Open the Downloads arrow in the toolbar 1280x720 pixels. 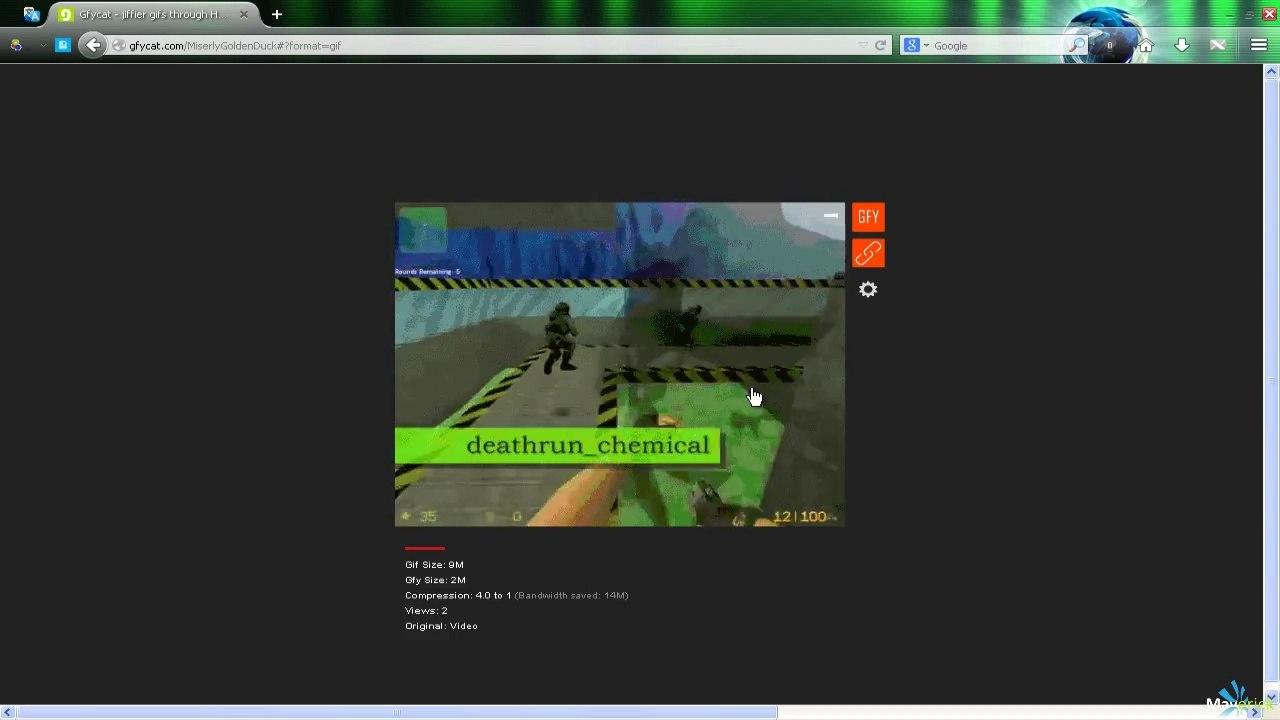[x=1182, y=45]
